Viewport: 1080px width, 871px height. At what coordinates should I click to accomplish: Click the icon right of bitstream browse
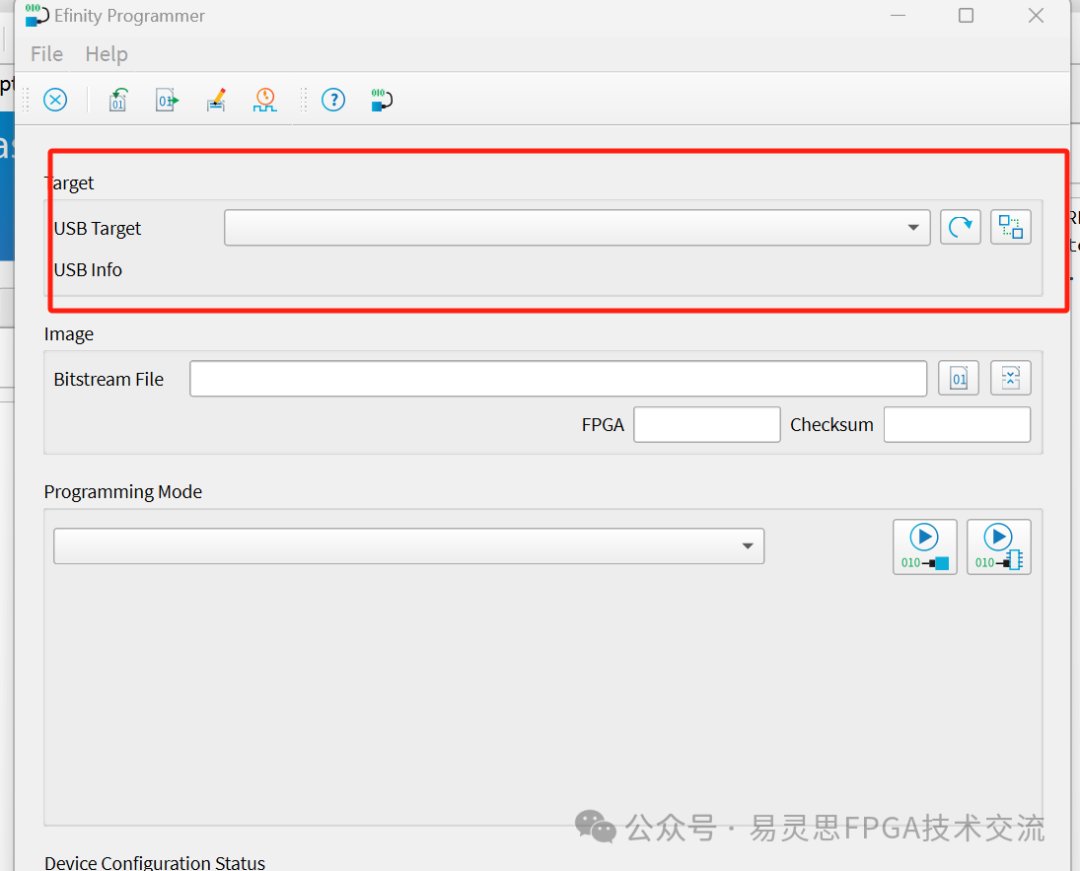tap(1010, 378)
